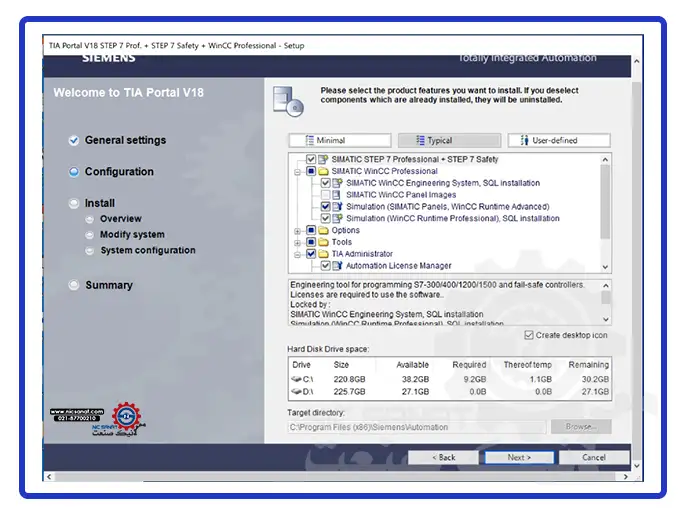Select the Typical installation preset
The image size is (686, 516).
[449, 140]
